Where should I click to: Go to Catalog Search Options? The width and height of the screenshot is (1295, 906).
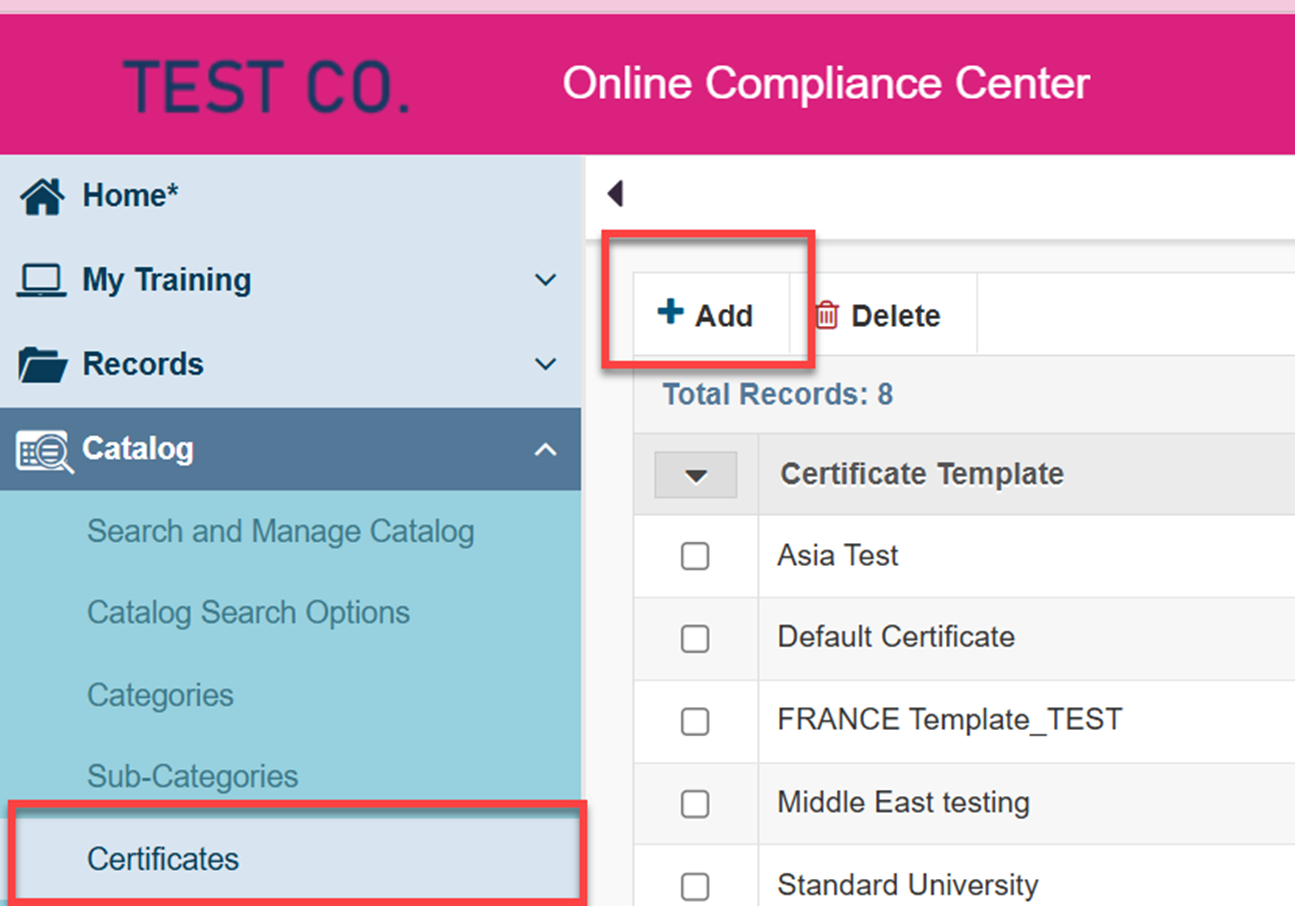(248, 612)
